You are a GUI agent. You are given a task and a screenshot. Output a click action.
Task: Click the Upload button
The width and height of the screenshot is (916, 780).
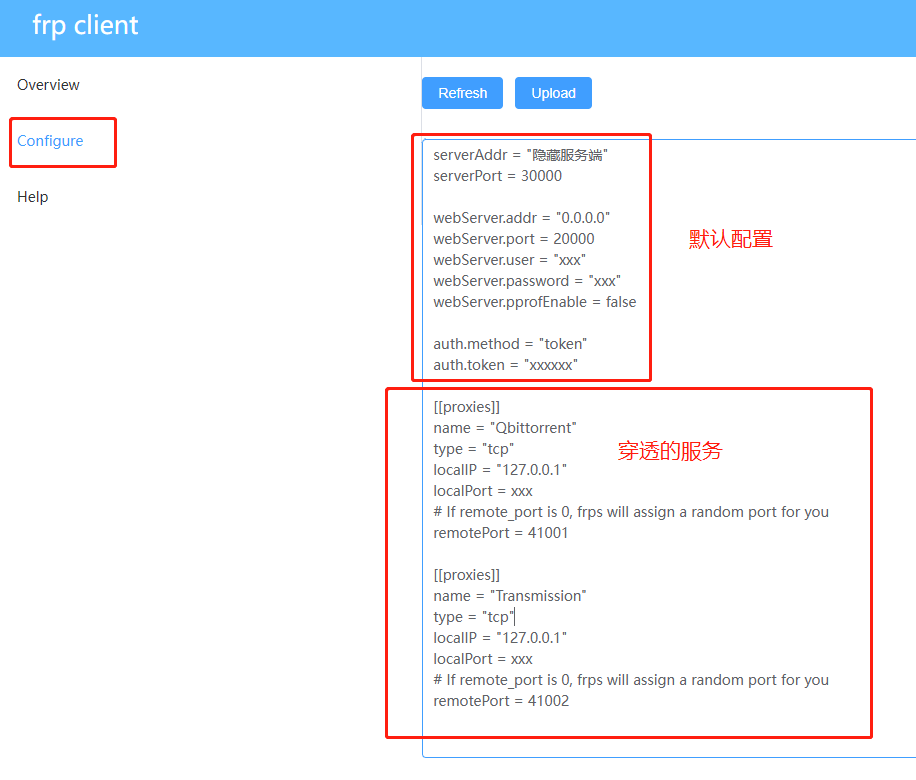553,92
